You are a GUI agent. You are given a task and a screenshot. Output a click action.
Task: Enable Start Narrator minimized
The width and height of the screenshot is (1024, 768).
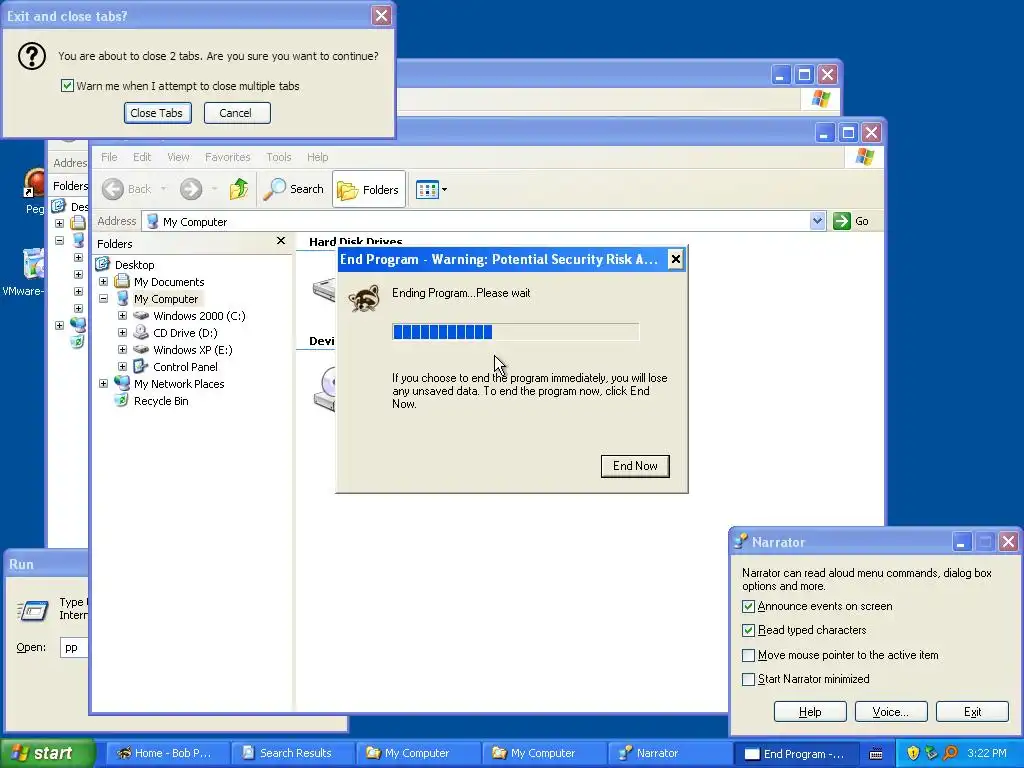pos(748,679)
